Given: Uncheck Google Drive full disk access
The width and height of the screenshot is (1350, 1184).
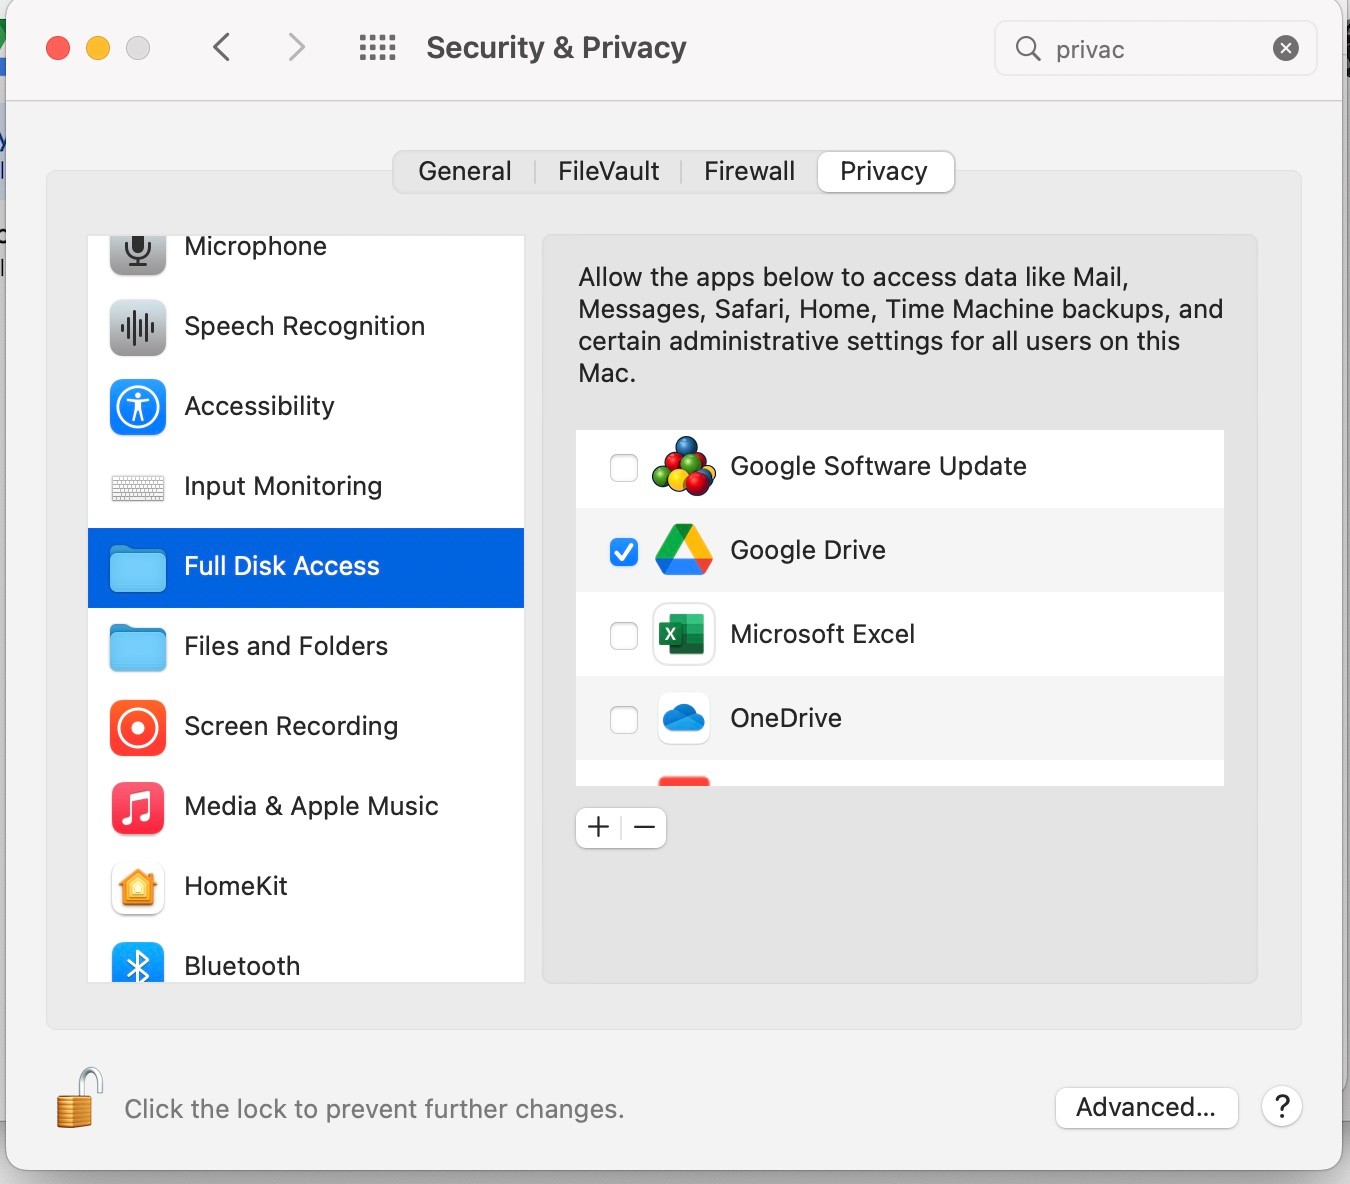Looking at the screenshot, I should point(624,551).
